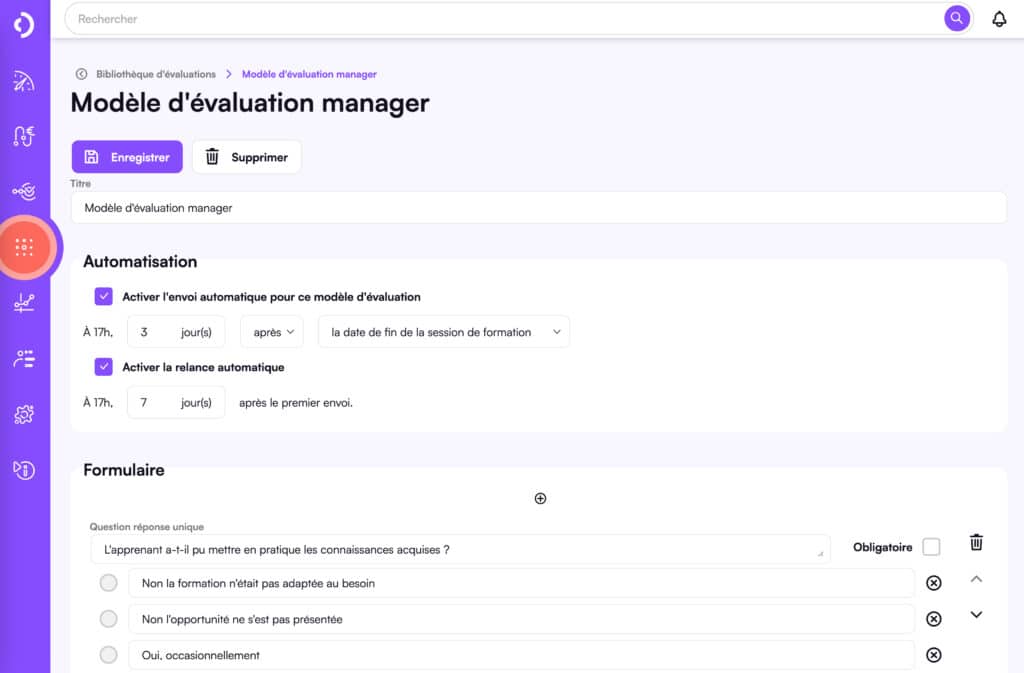Click the 'Question réponse unique' label
This screenshot has width=1024, height=673.
coord(146,527)
